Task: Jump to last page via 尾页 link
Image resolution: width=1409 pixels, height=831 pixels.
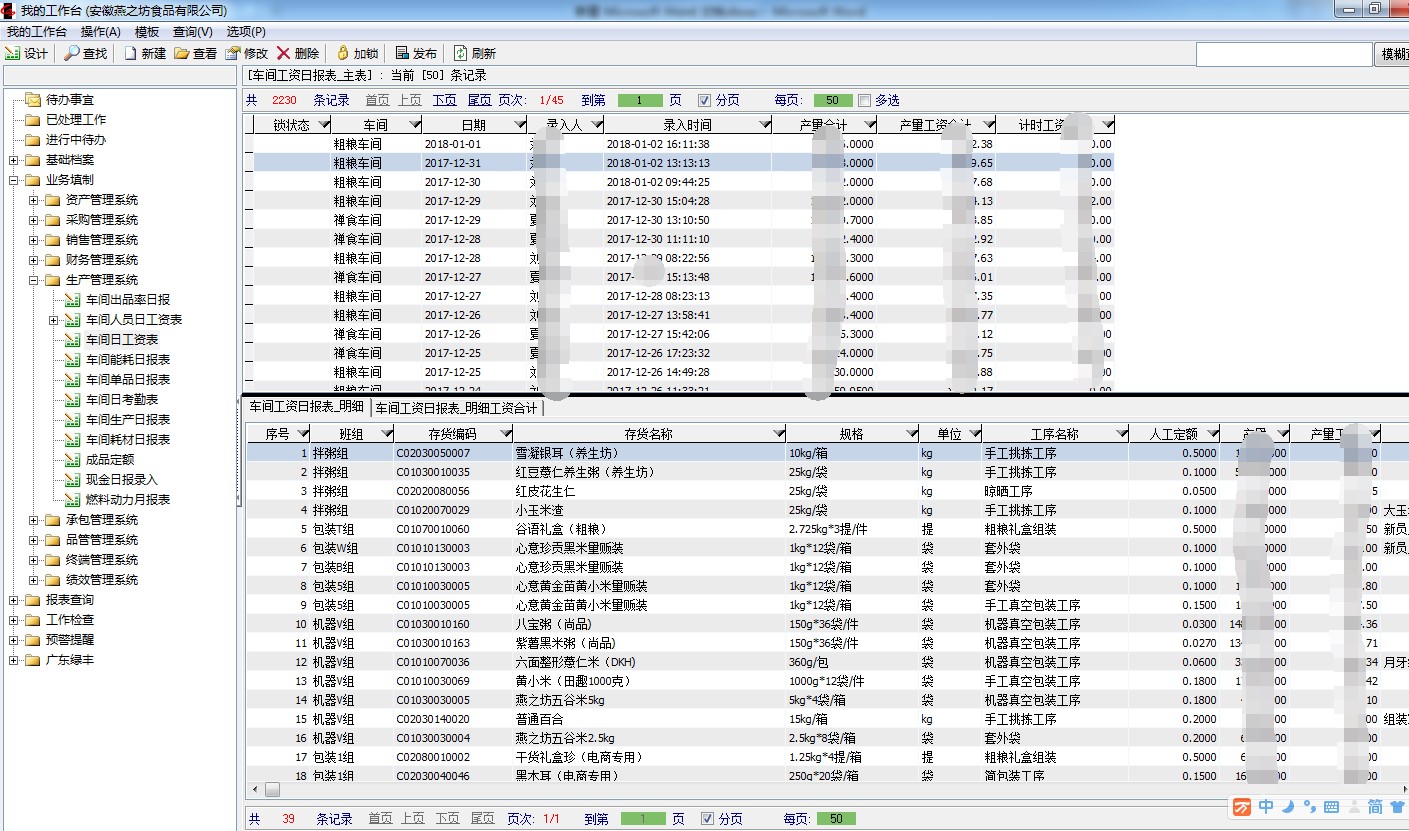Action: click(x=479, y=100)
